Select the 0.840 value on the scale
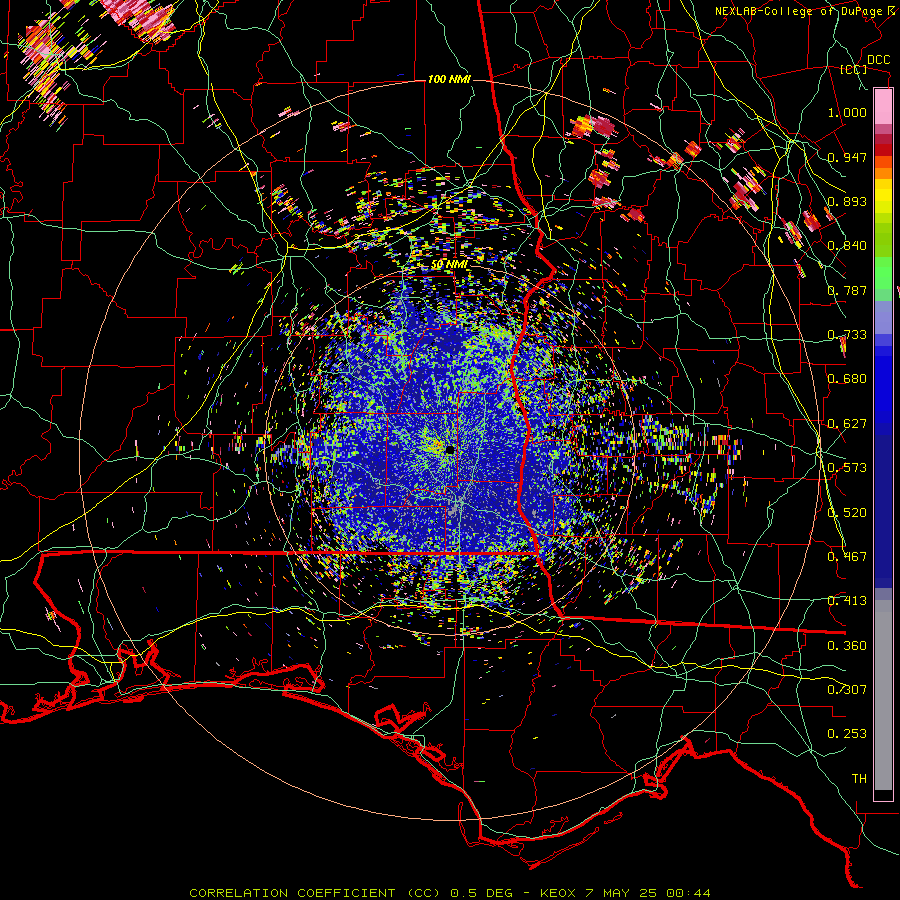This screenshot has height=900, width=900. [847, 246]
